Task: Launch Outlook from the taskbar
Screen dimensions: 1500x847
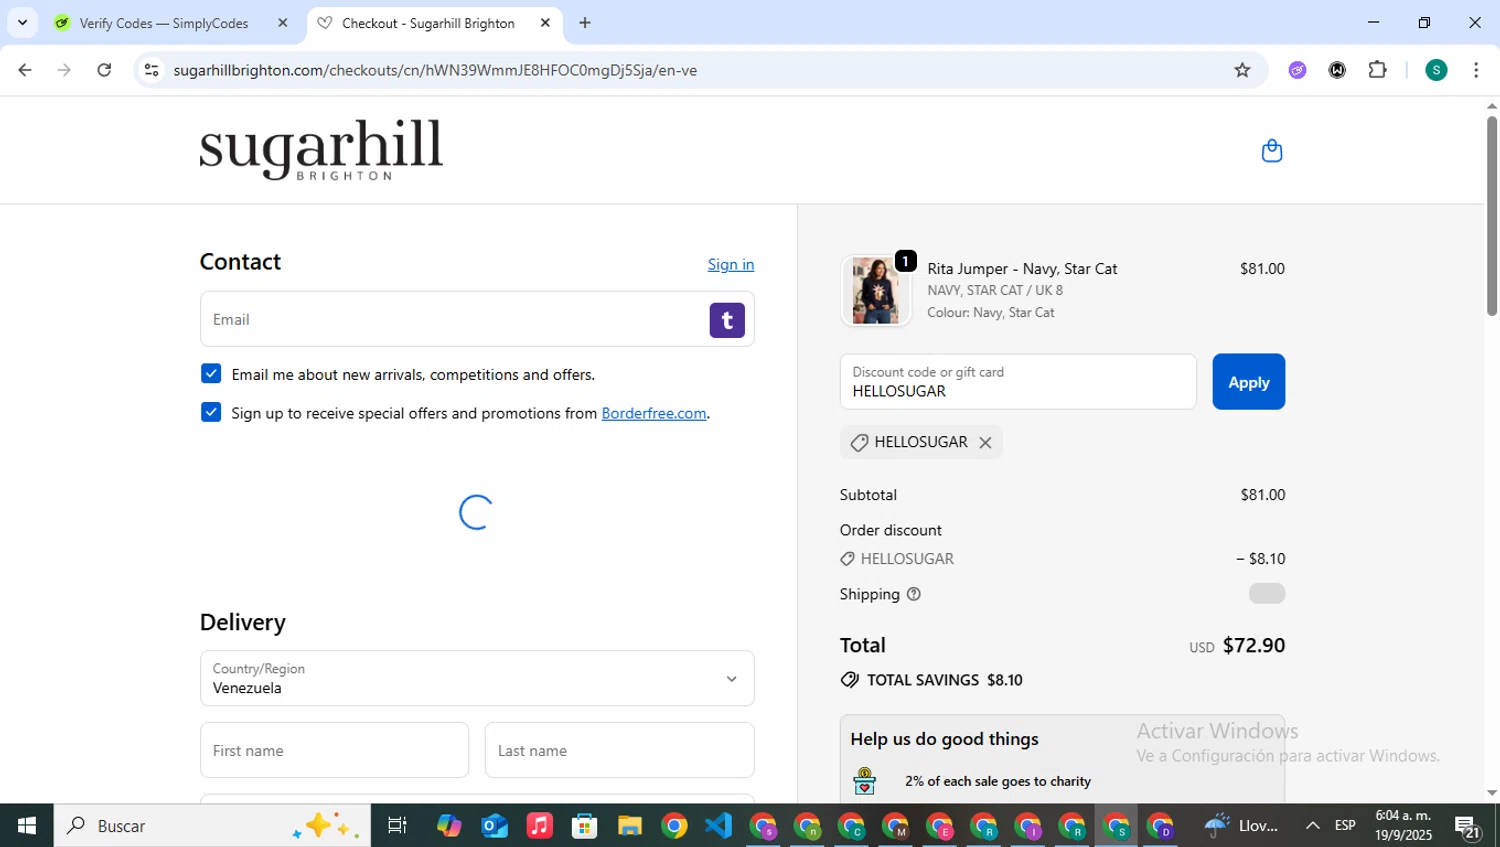Action: coord(494,826)
